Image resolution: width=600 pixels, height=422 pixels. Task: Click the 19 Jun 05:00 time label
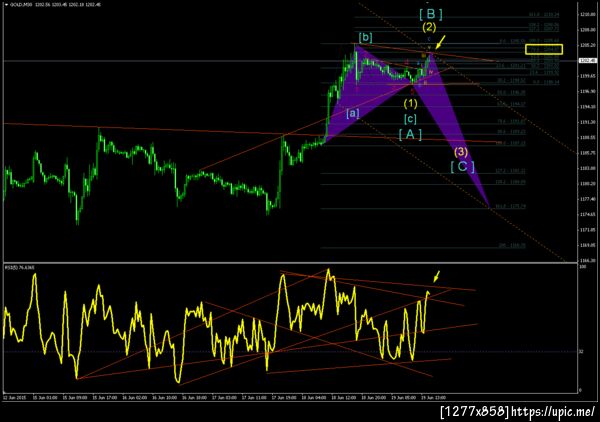[x=404, y=398]
